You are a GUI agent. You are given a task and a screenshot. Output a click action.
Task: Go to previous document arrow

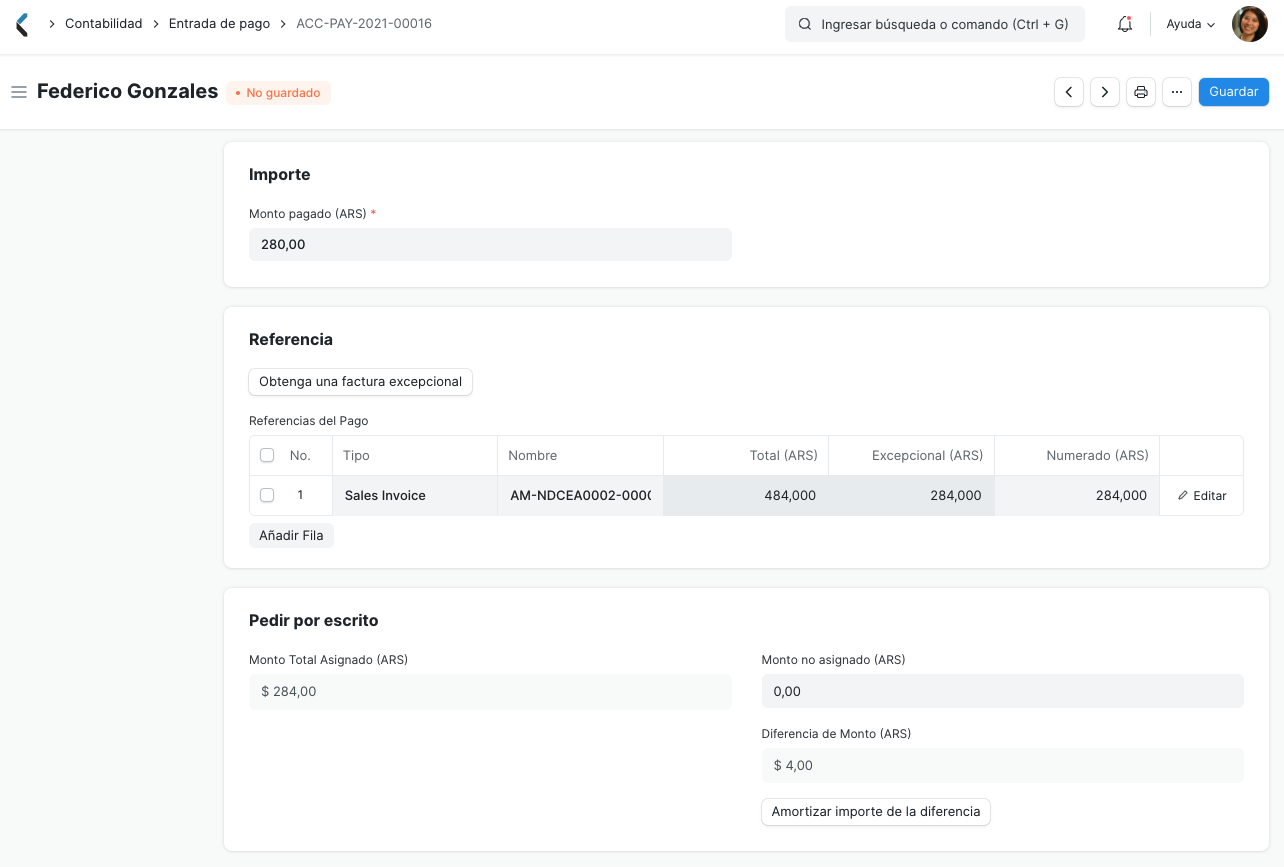tap(1069, 92)
